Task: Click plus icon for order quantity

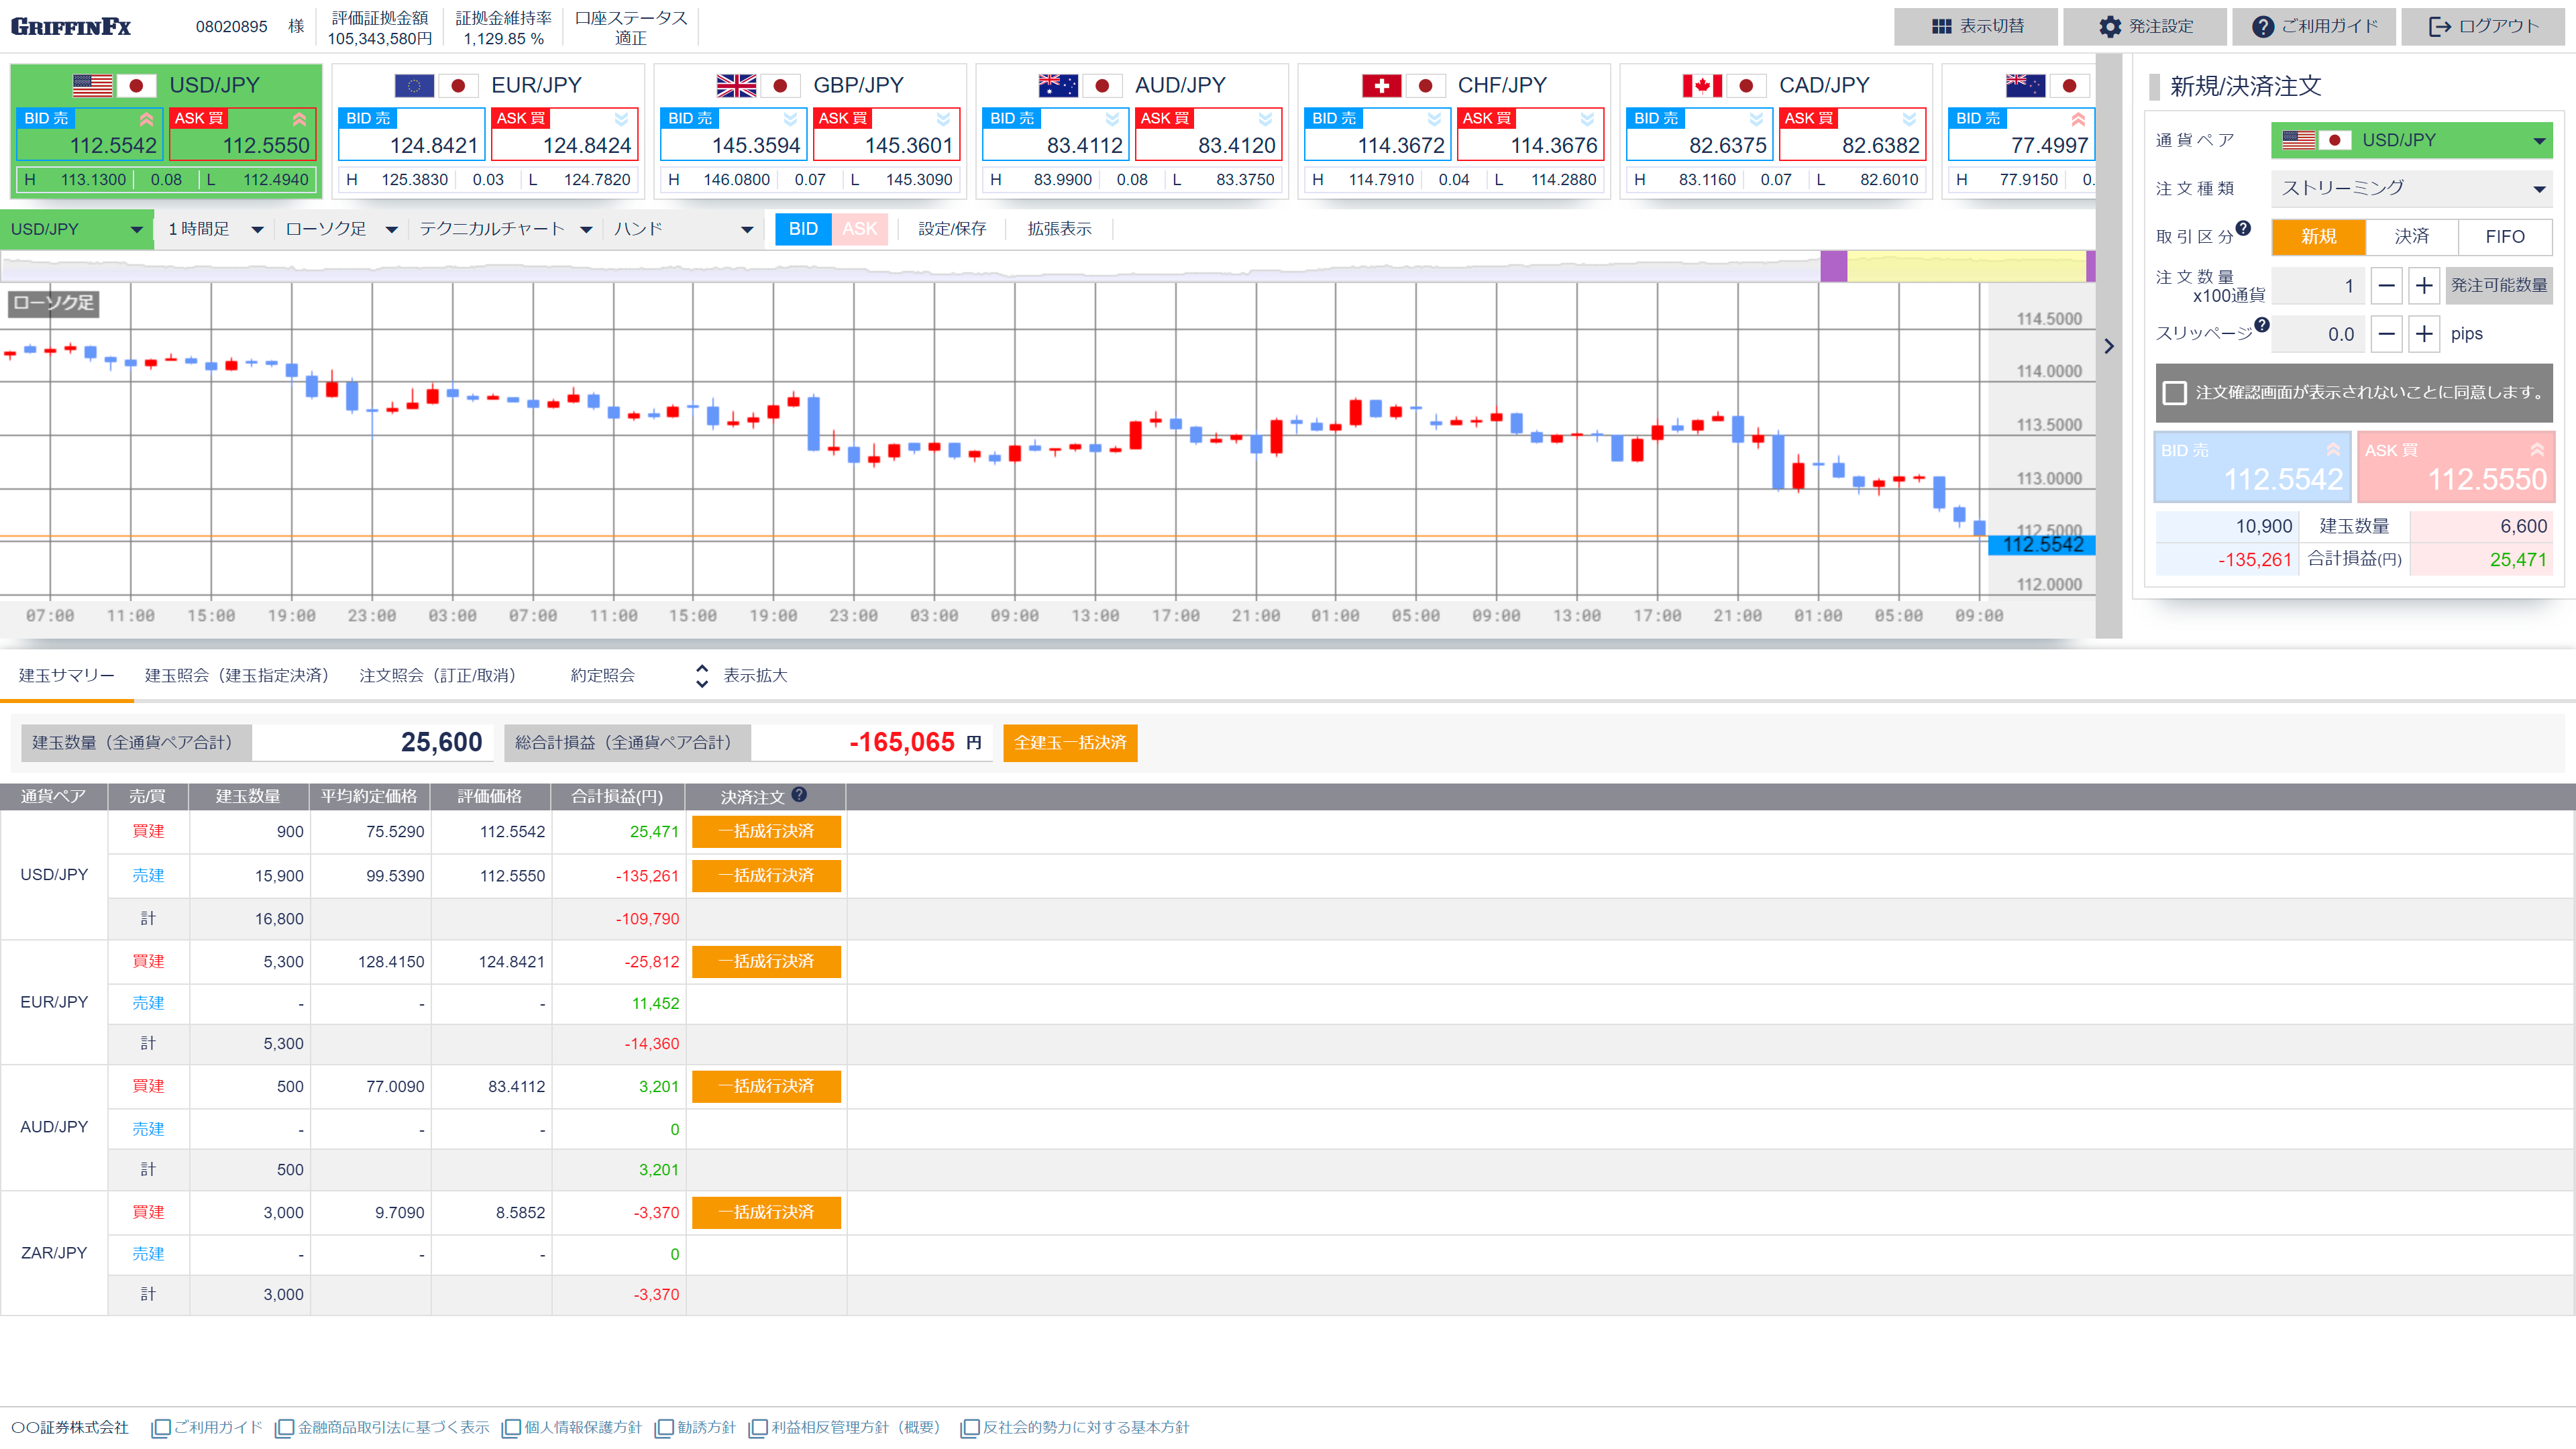Action: point(2424,286)
